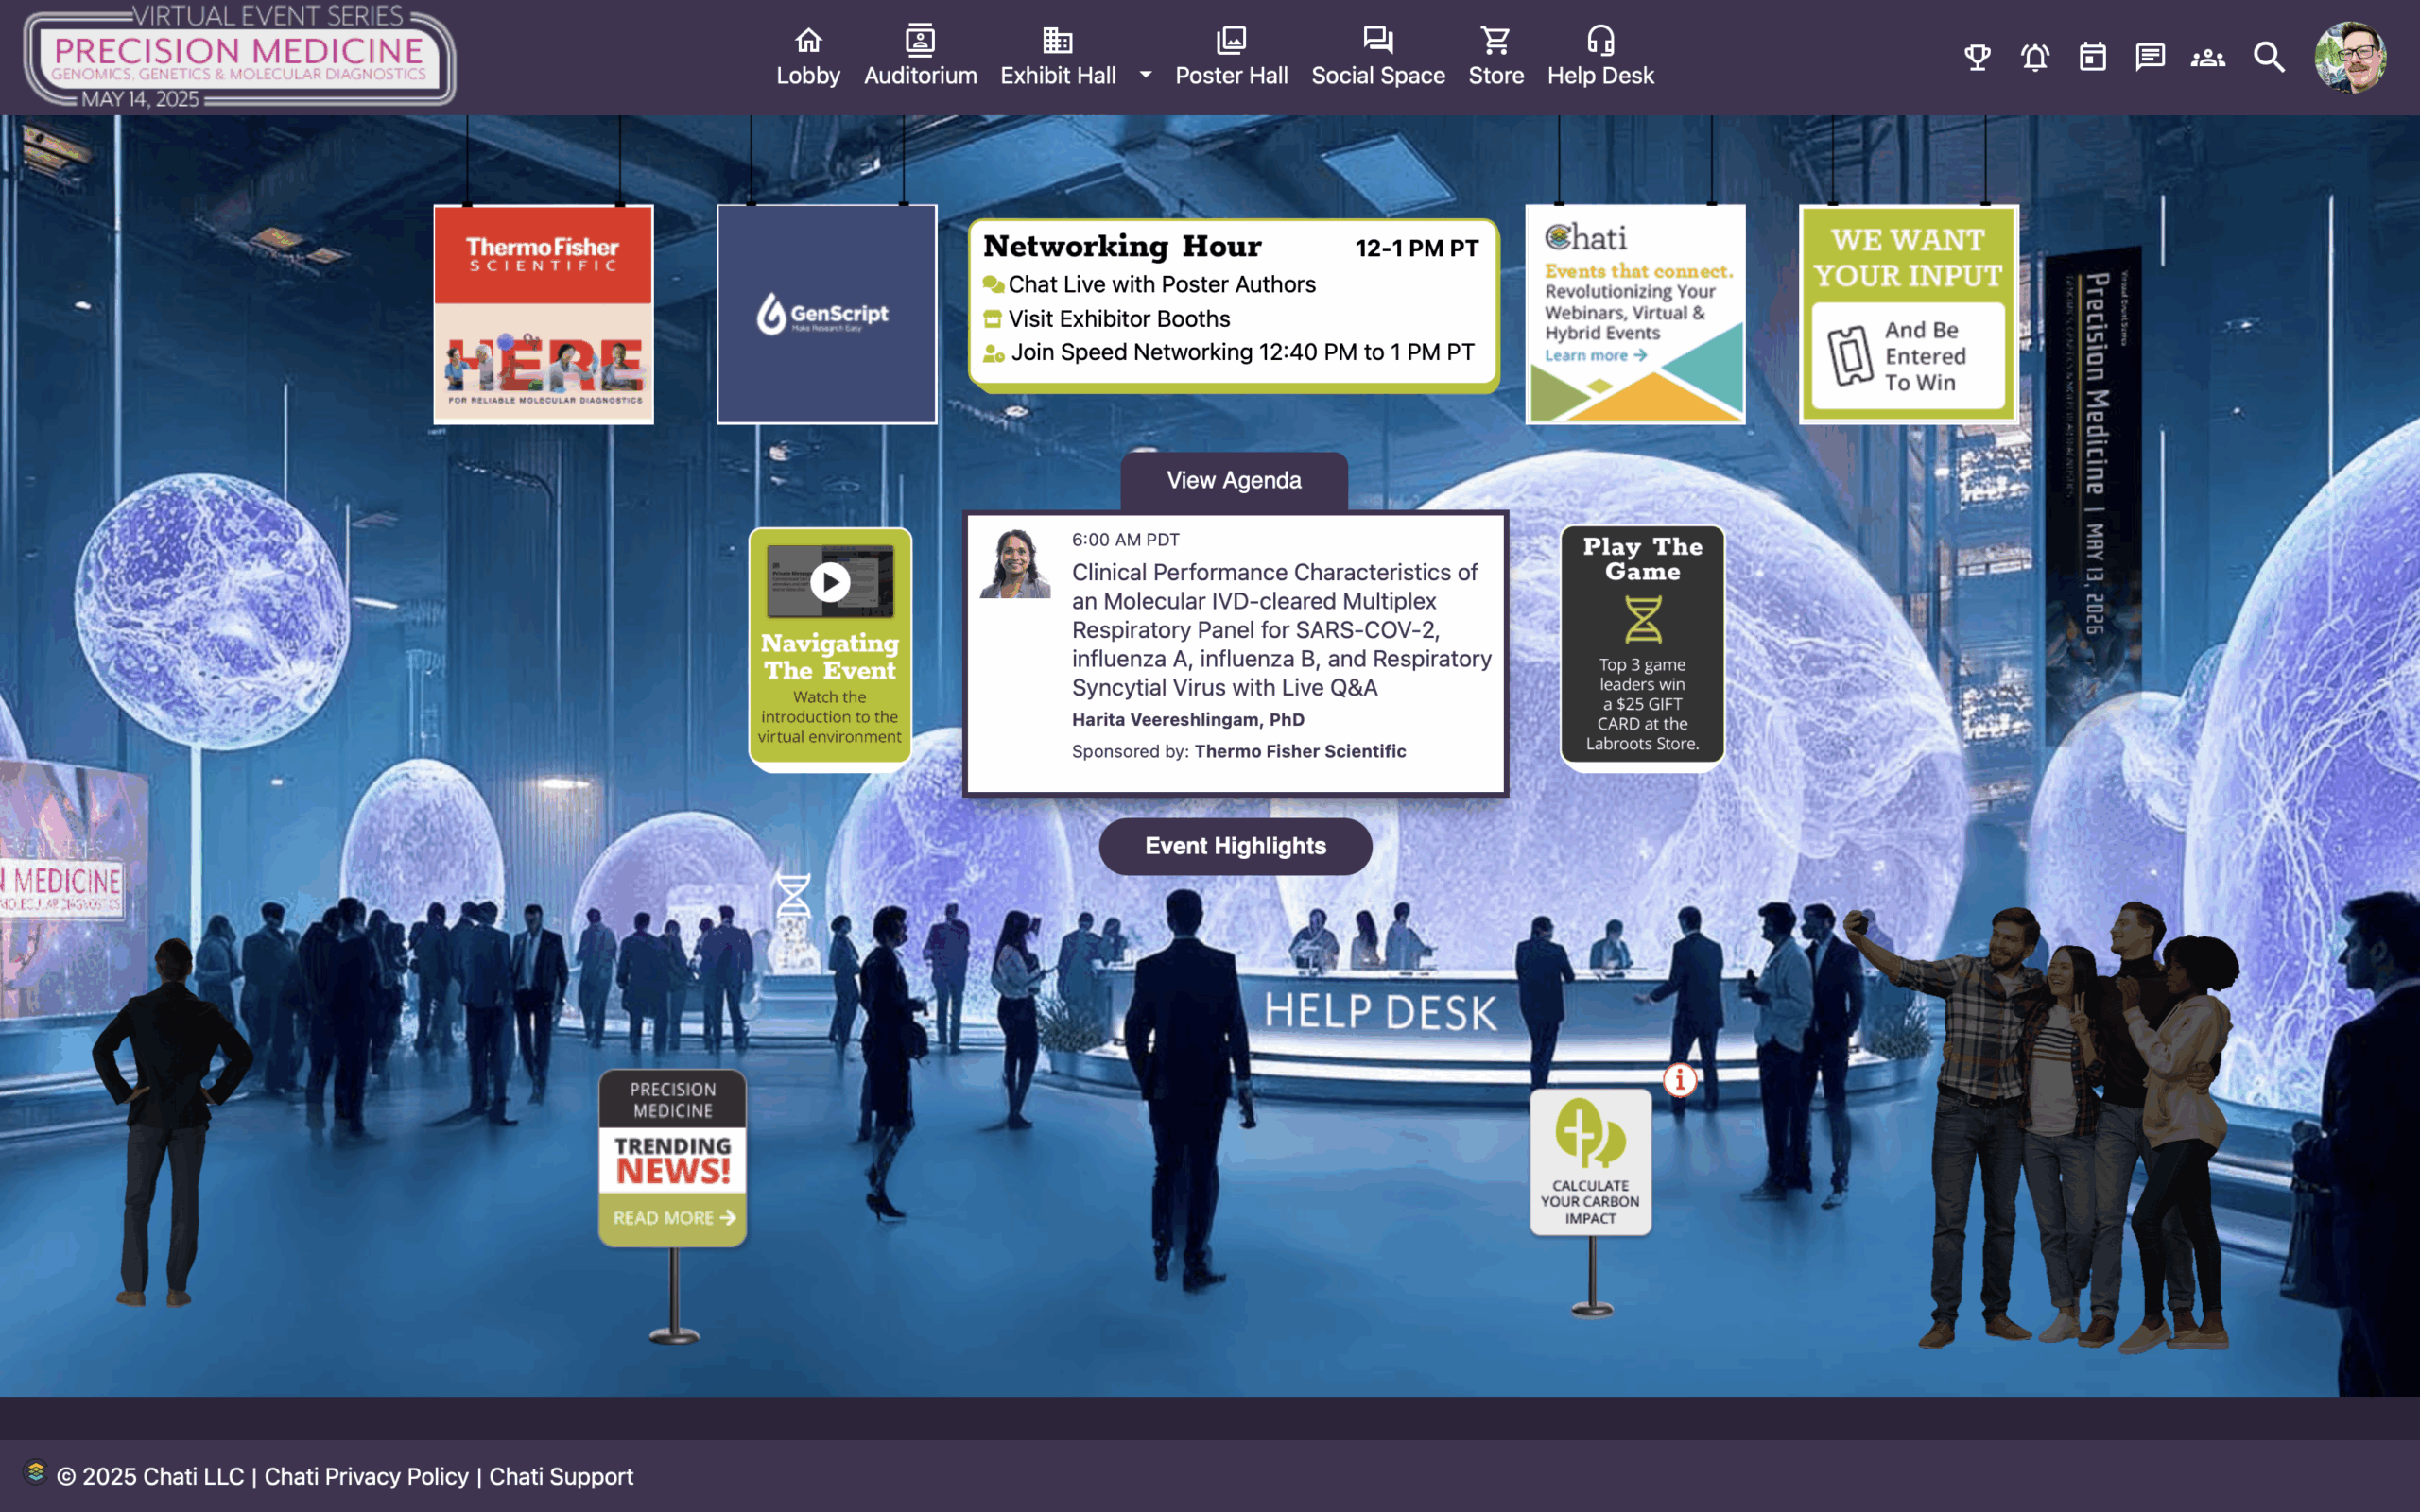
Task: Click the attendees people icon
Action: [2208, 57]
